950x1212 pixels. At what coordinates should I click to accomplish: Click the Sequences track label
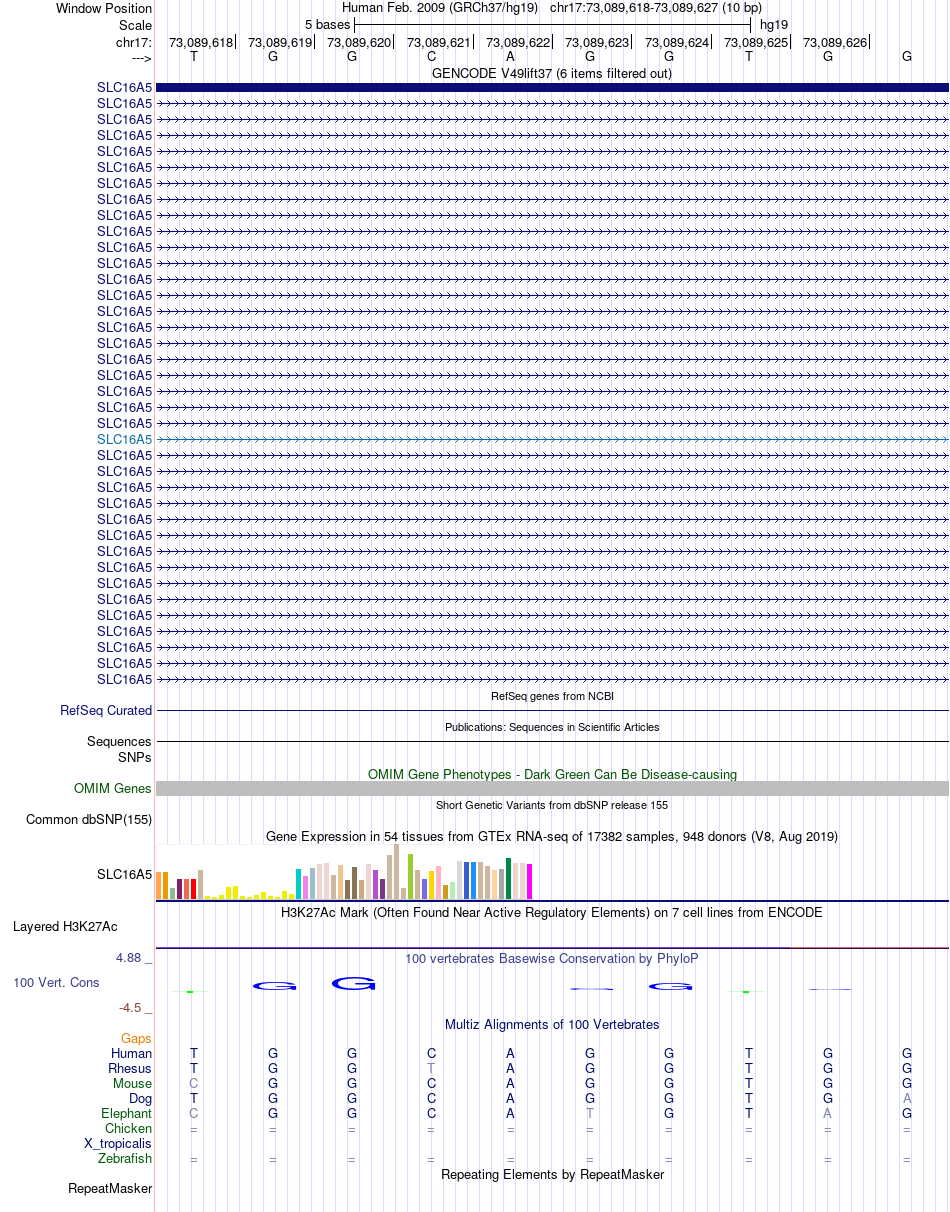click(x=119, y=742)
